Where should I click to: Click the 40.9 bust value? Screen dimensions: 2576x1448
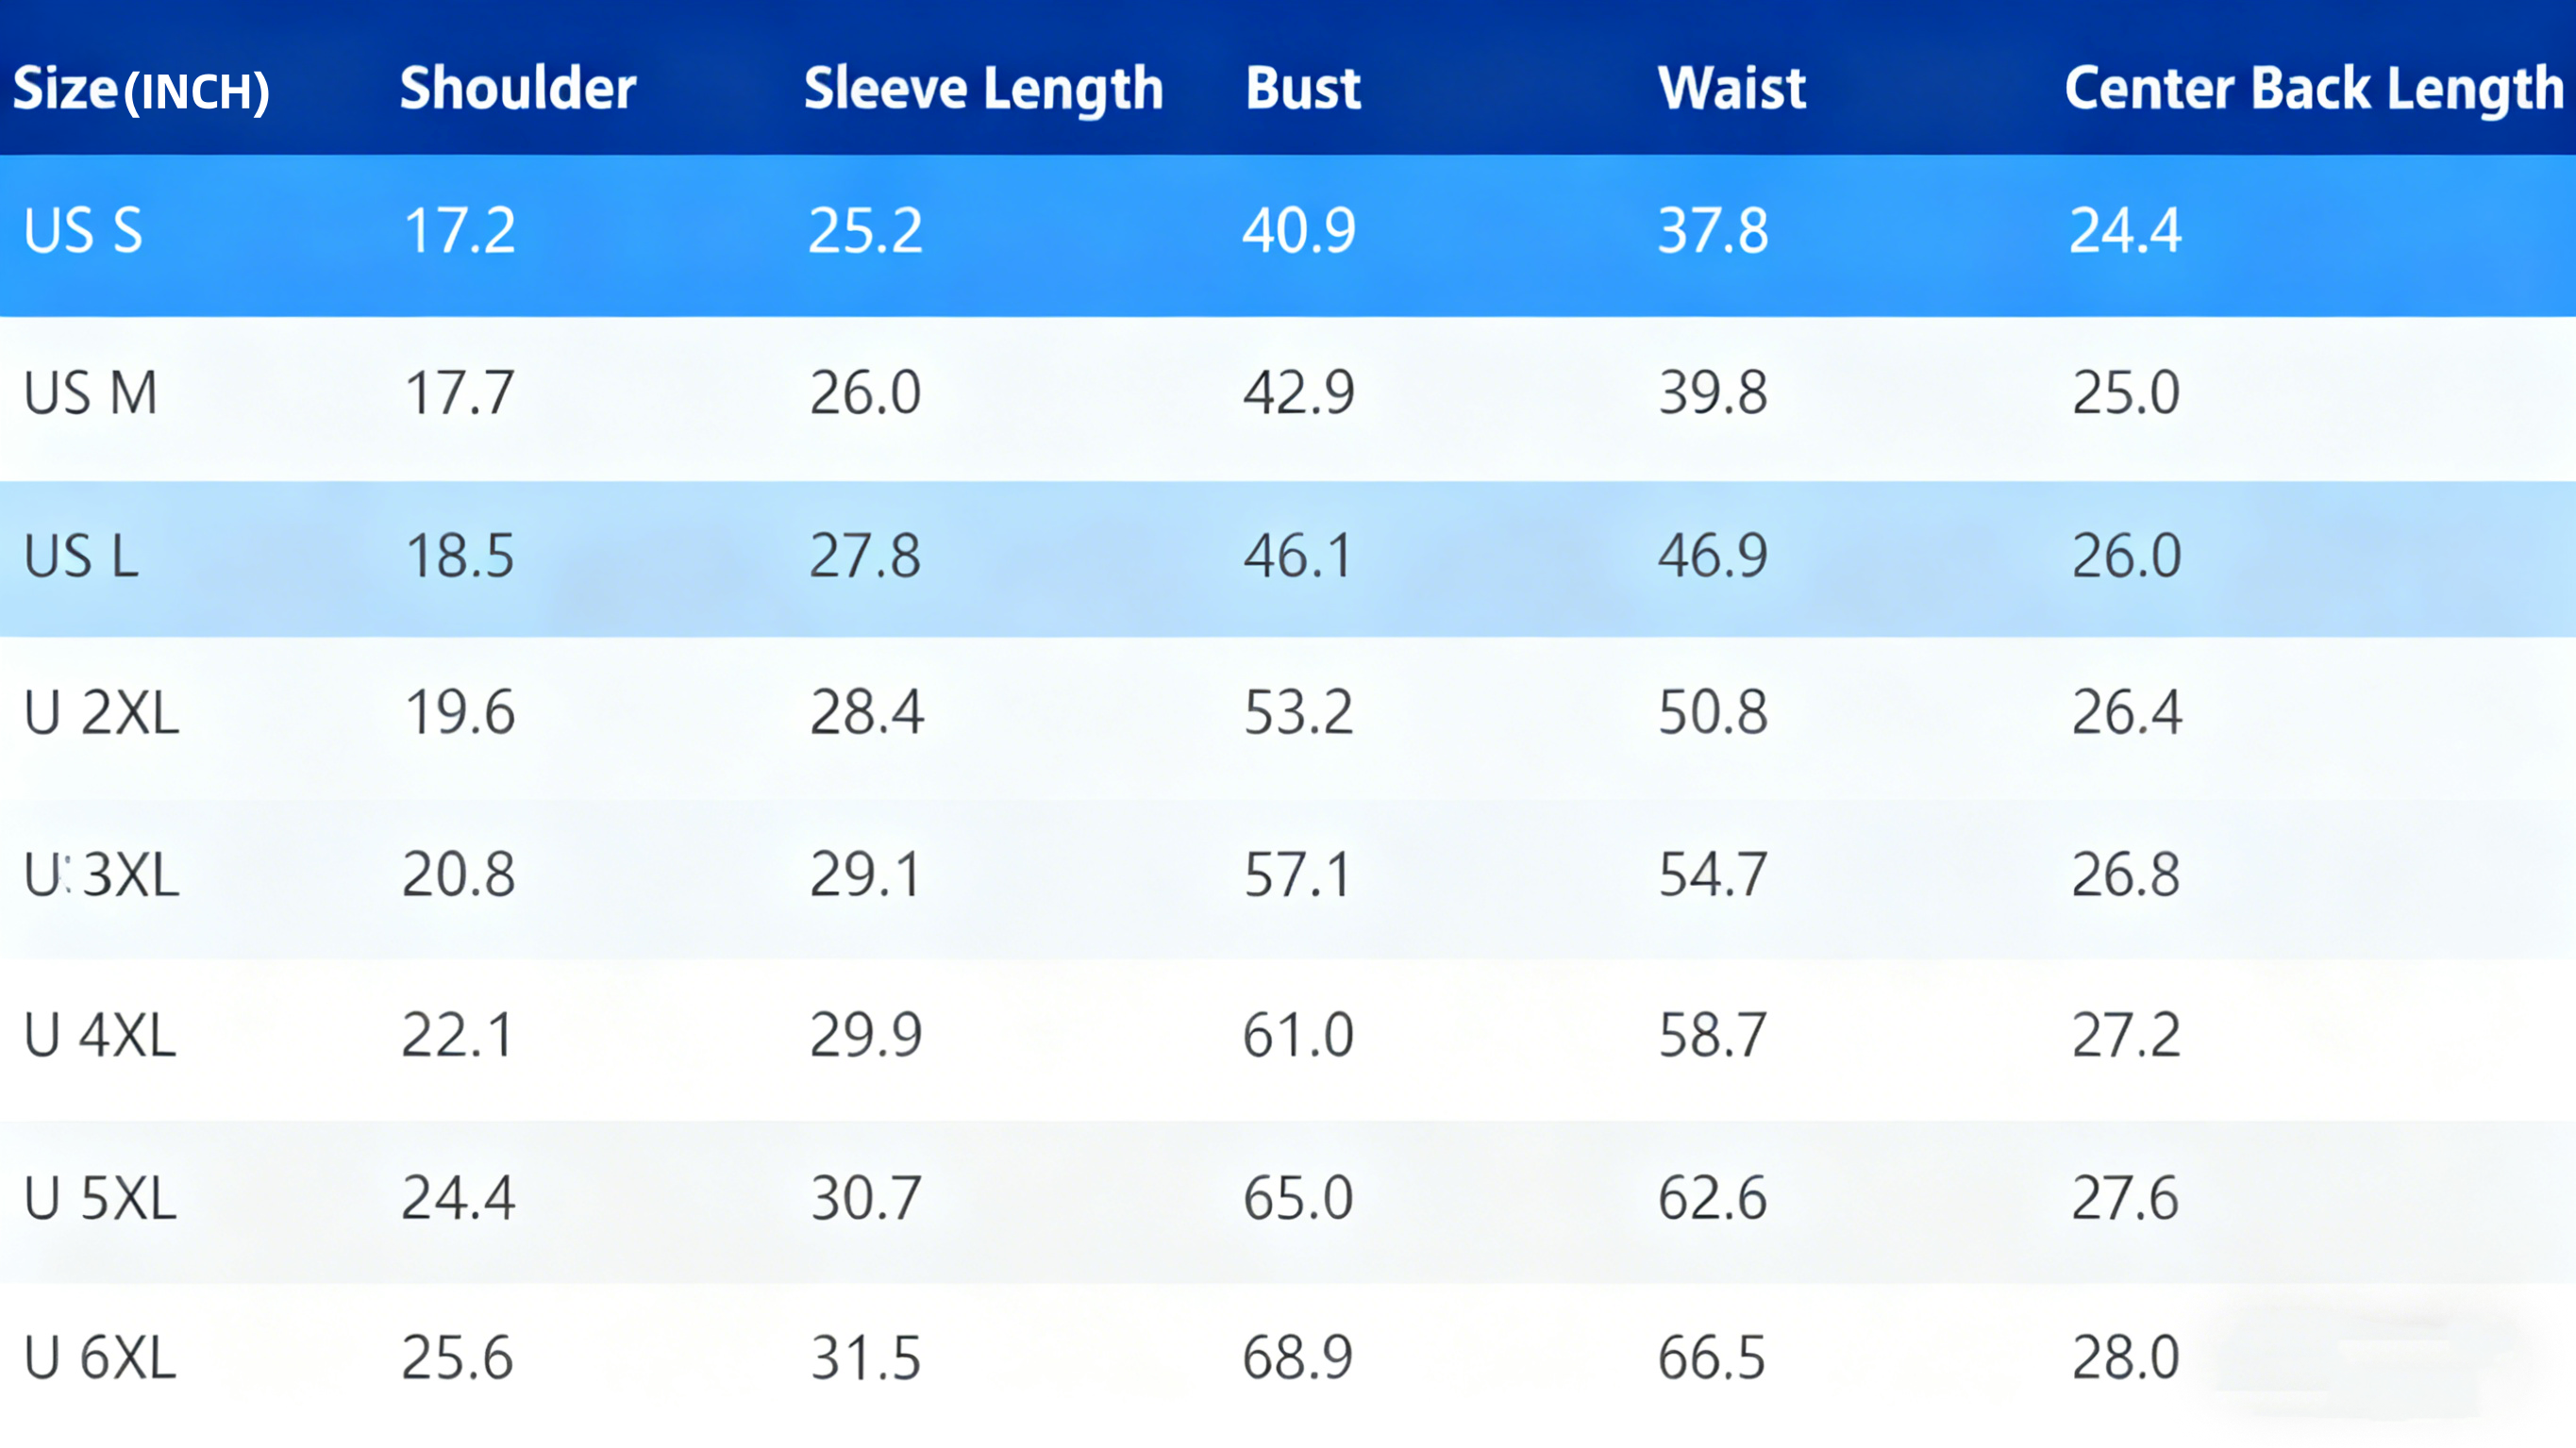[x=1298, y=231]
